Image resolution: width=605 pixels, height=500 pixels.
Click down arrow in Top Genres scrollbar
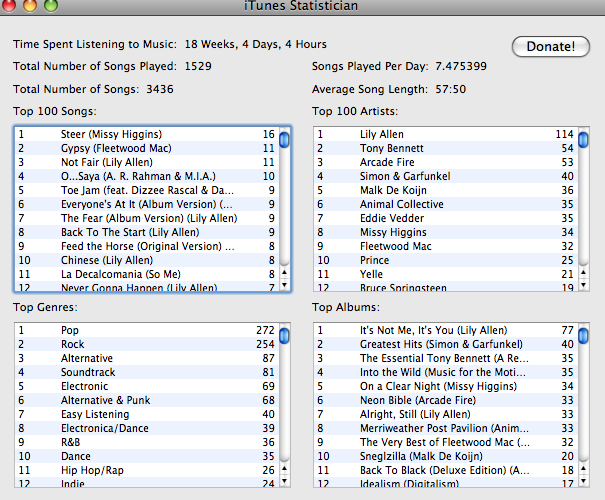click(x=284, y=481)
